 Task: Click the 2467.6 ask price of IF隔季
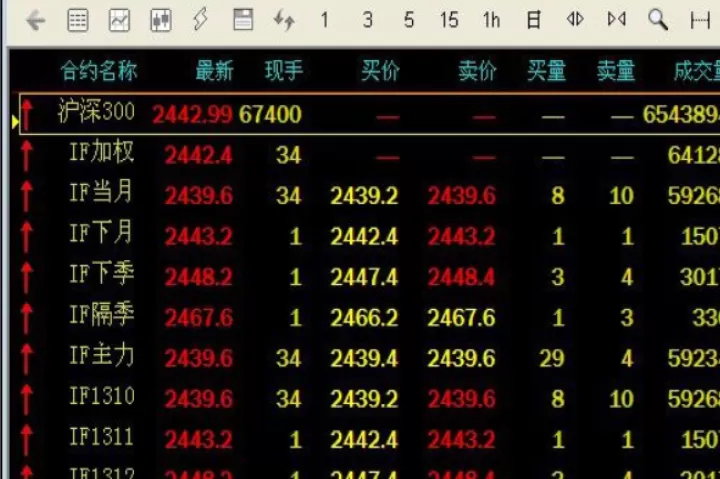(461, 317)
